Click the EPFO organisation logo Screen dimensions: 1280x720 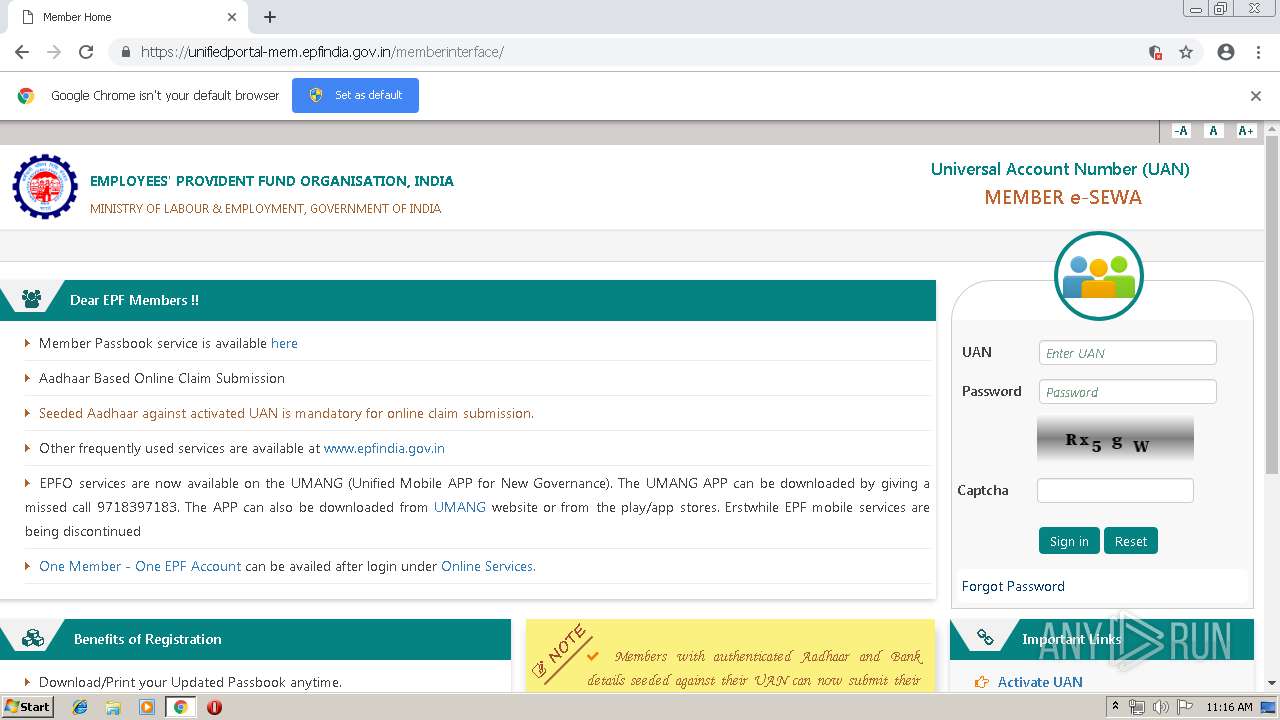(45, 187)
